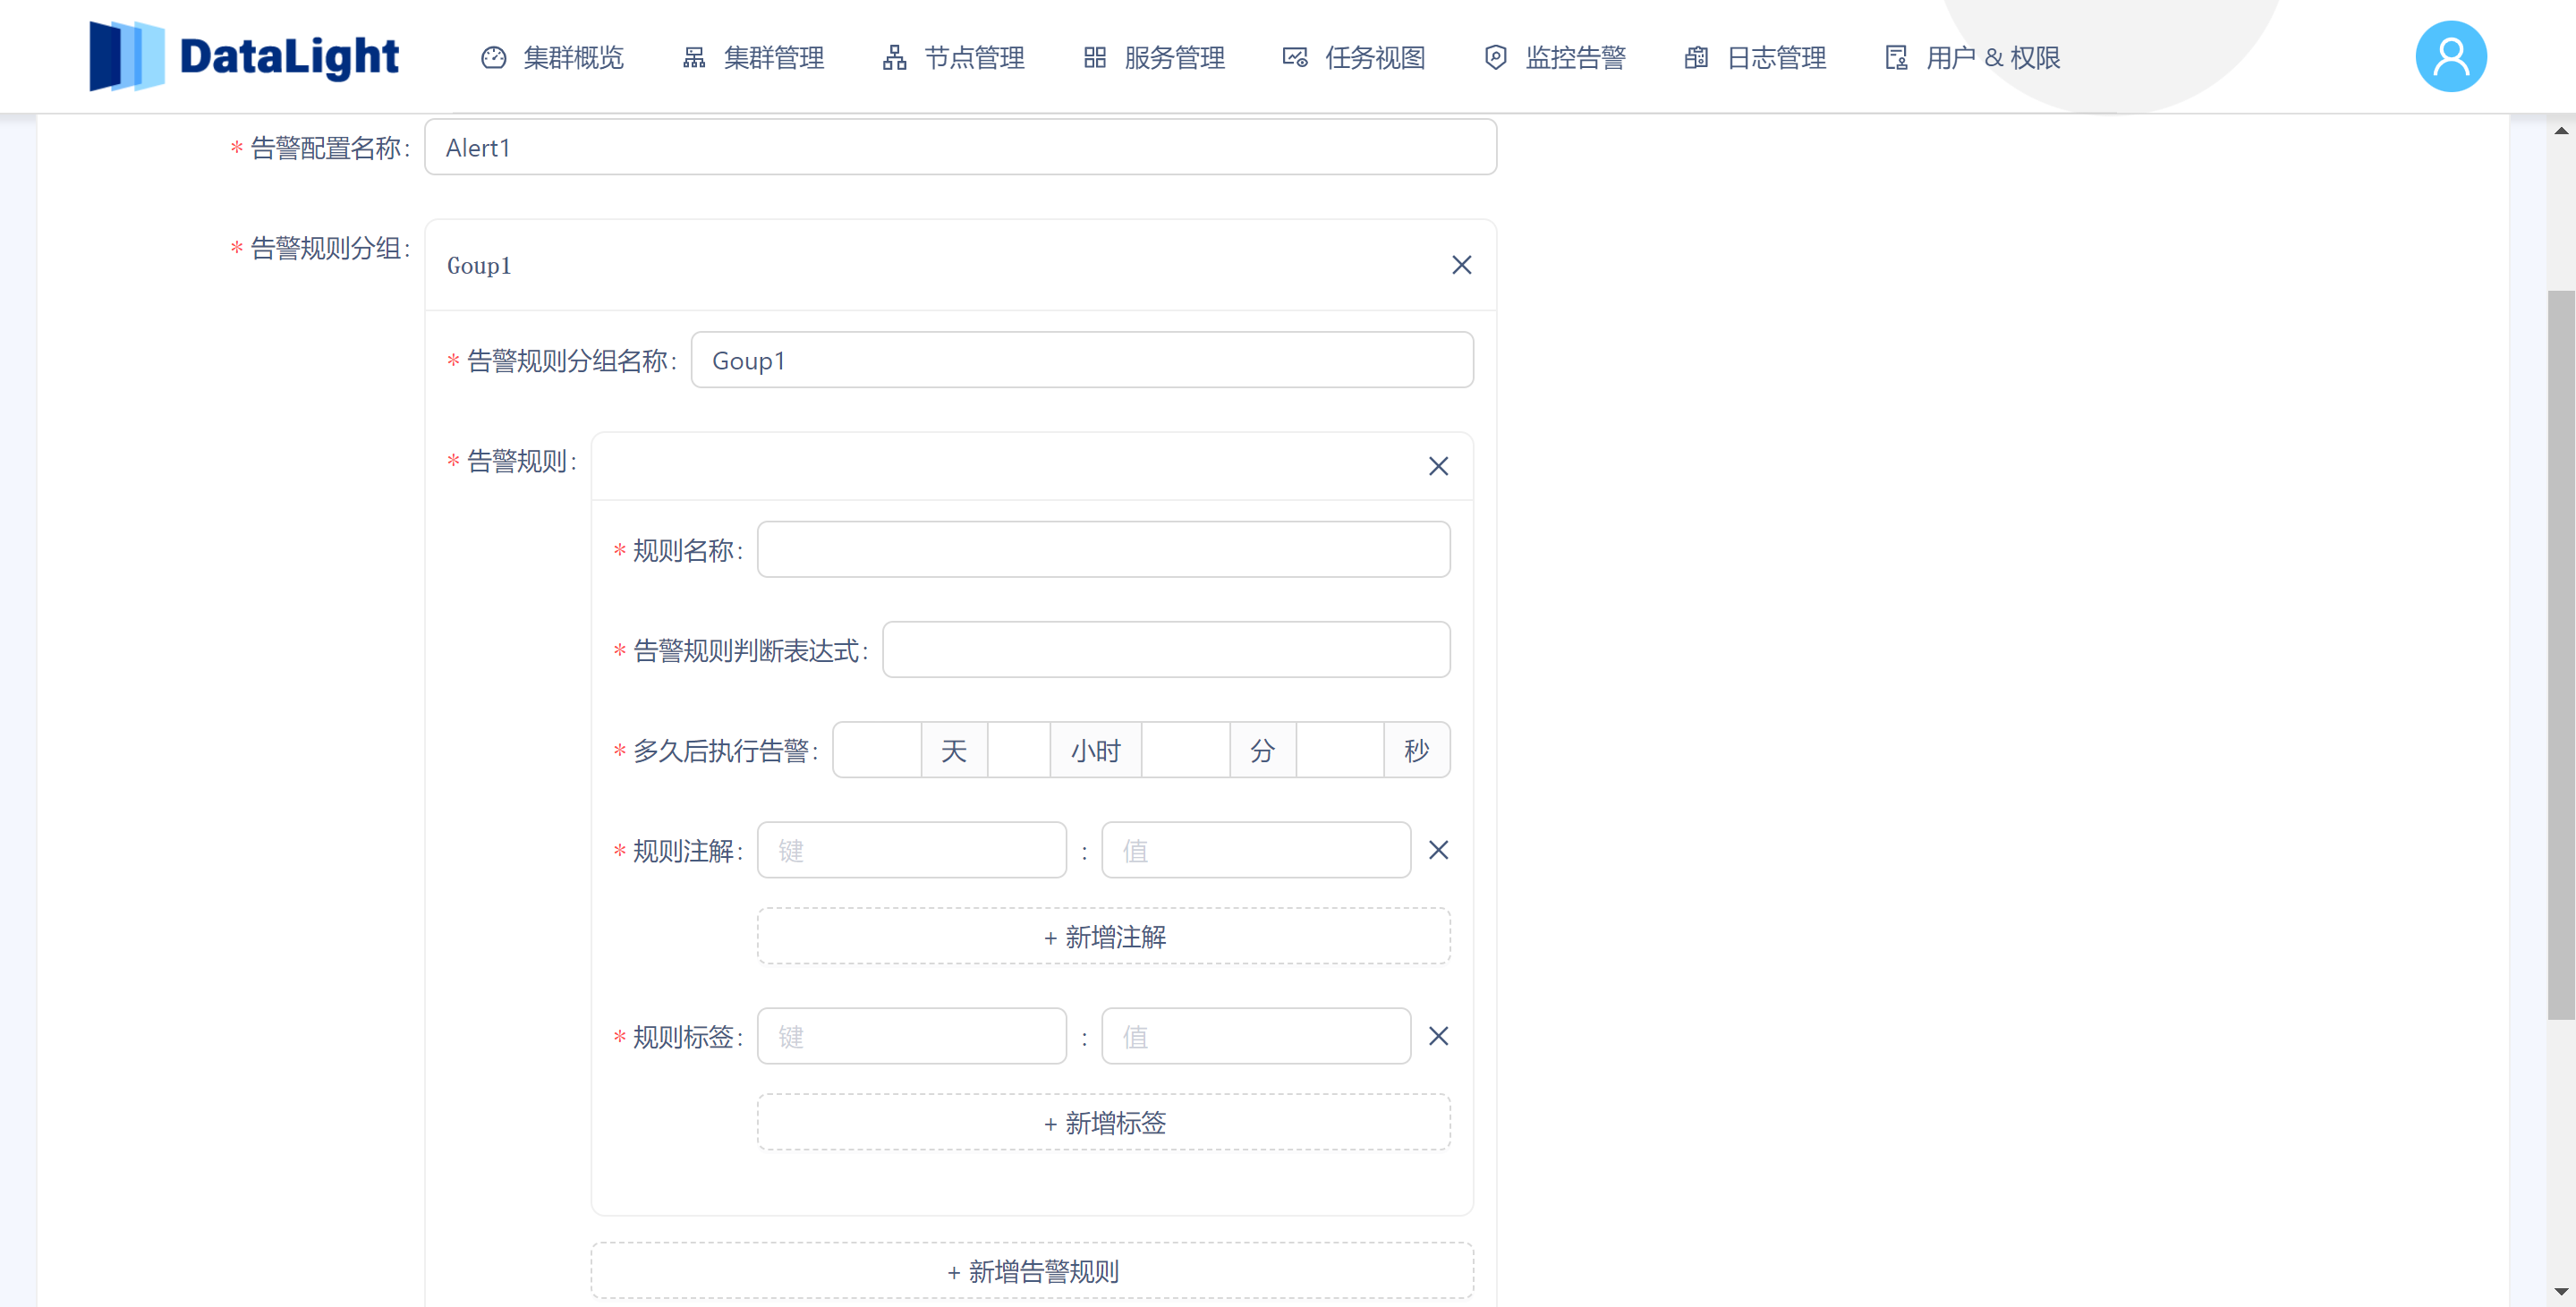
Task: Click the 分 (minutes) duration input
Action: (1186, 750)
